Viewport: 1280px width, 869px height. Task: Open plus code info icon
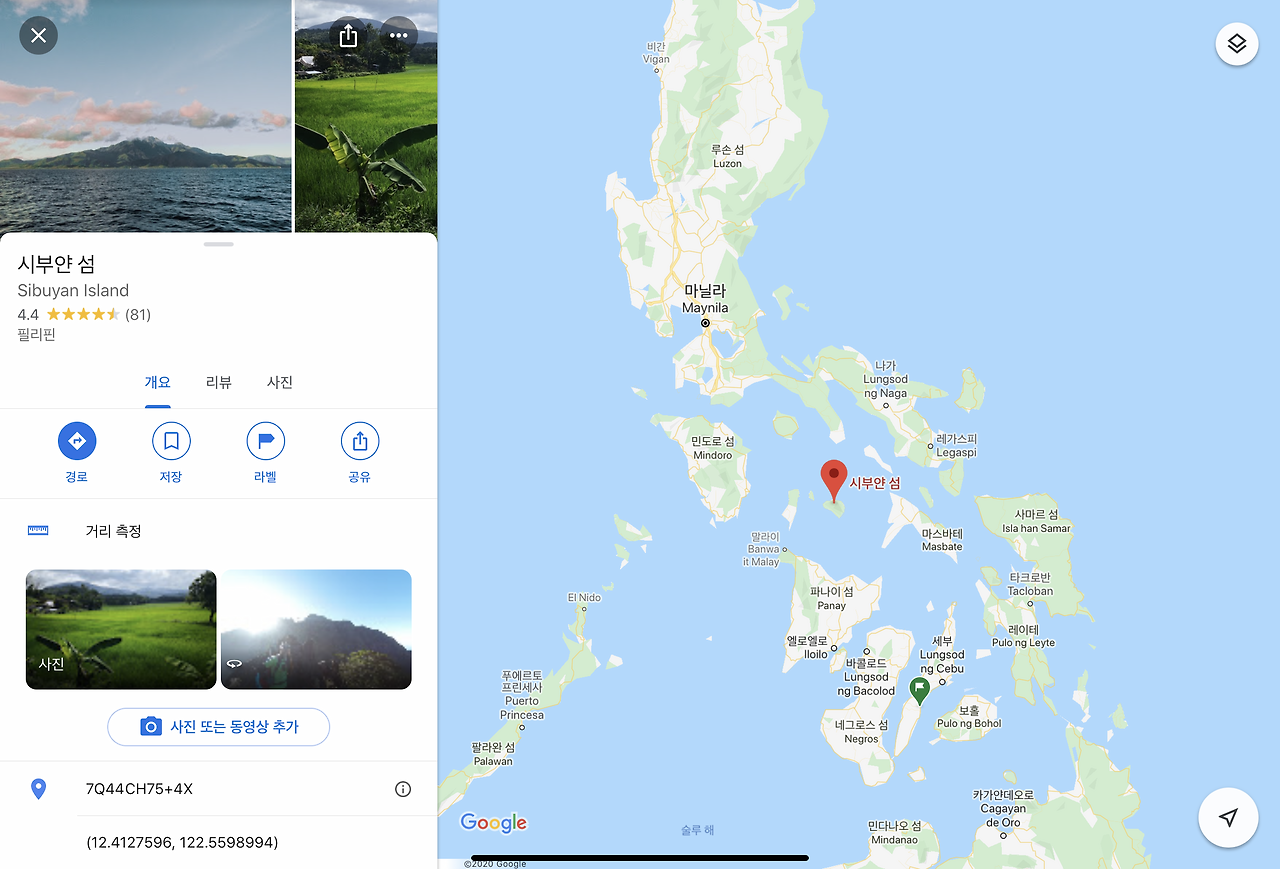point(403,789)
